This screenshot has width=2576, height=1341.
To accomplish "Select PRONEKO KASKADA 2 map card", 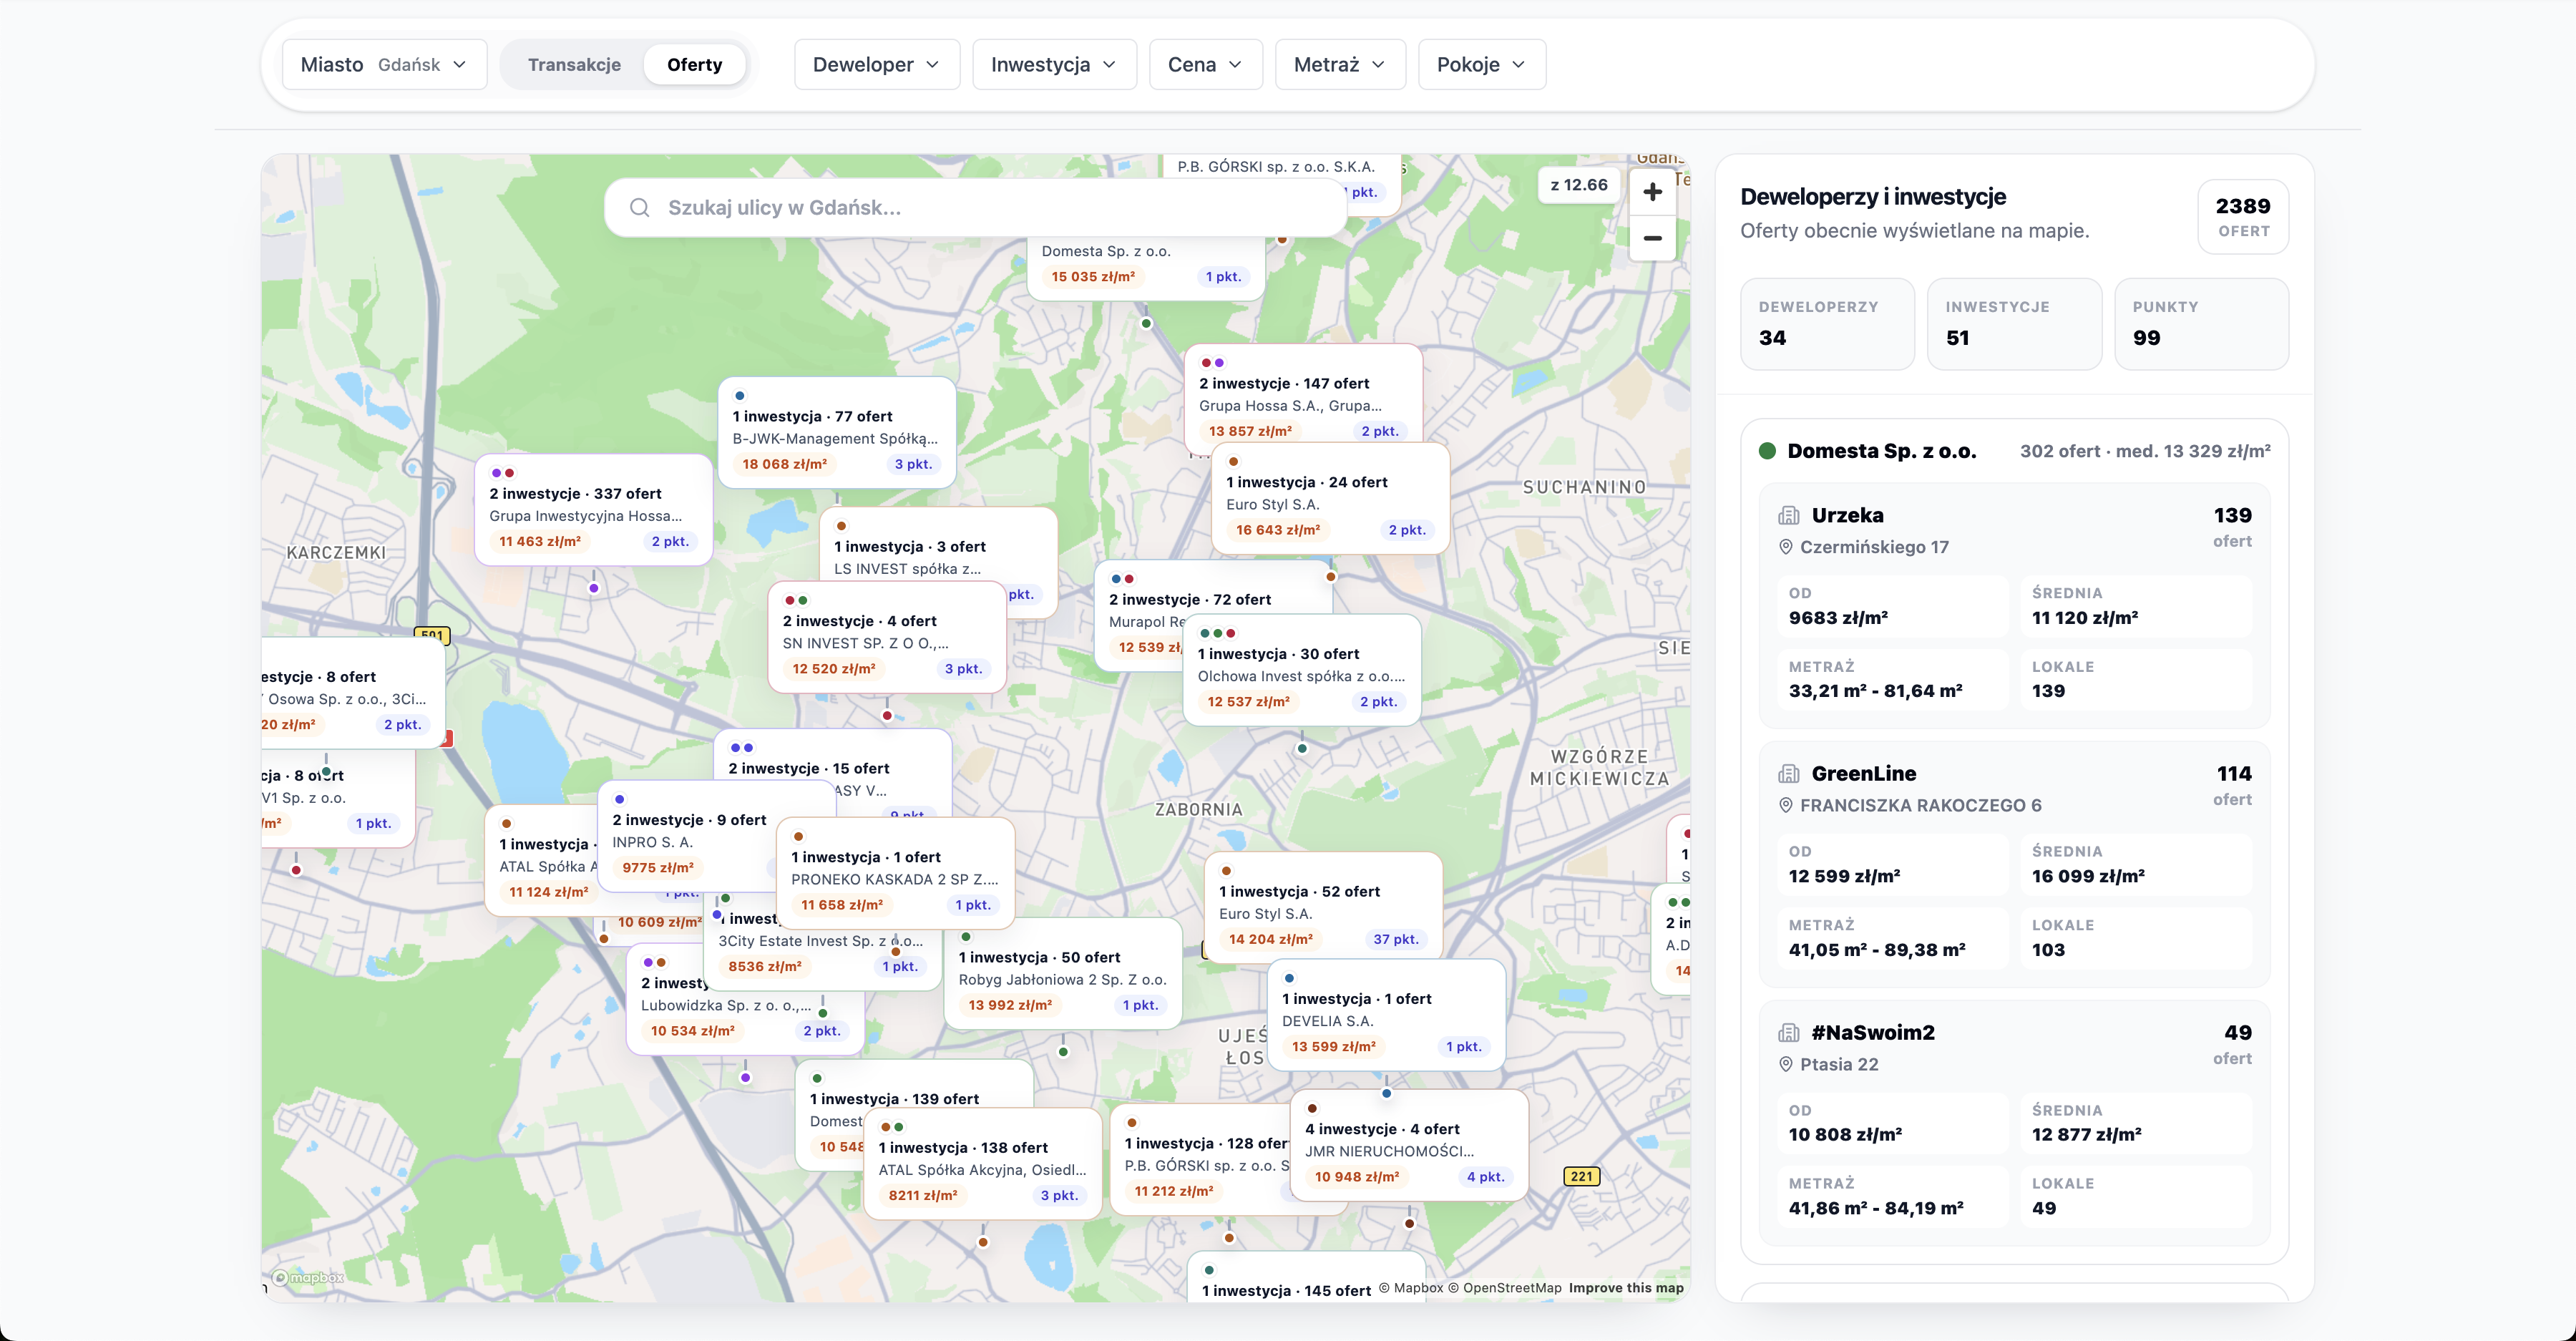I will [895, 873].
